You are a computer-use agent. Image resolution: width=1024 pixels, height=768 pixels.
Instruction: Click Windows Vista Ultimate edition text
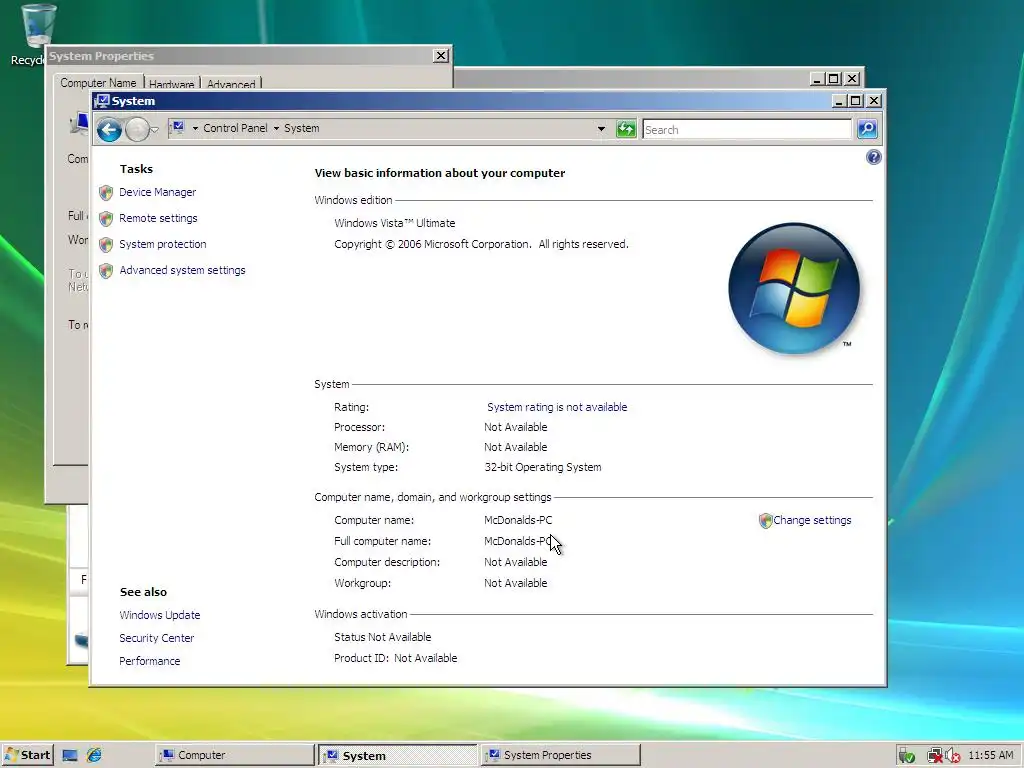(394, 223)
